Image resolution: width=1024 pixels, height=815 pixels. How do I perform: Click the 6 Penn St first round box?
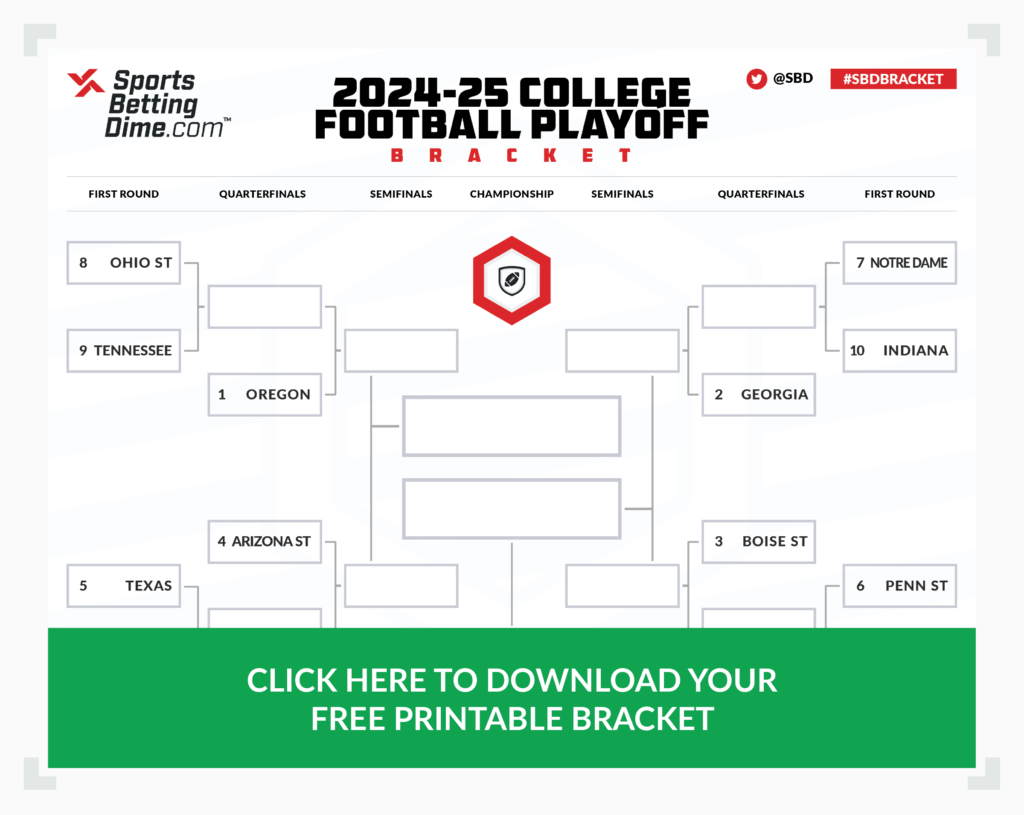(x=899, y=586)
